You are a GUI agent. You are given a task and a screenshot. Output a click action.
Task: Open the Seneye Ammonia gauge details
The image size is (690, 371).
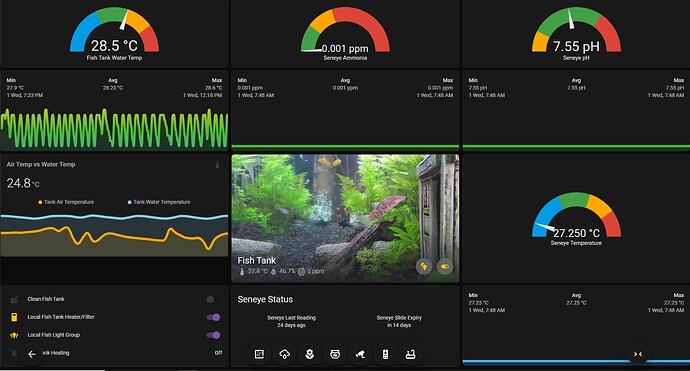click(x=345, y=33)
